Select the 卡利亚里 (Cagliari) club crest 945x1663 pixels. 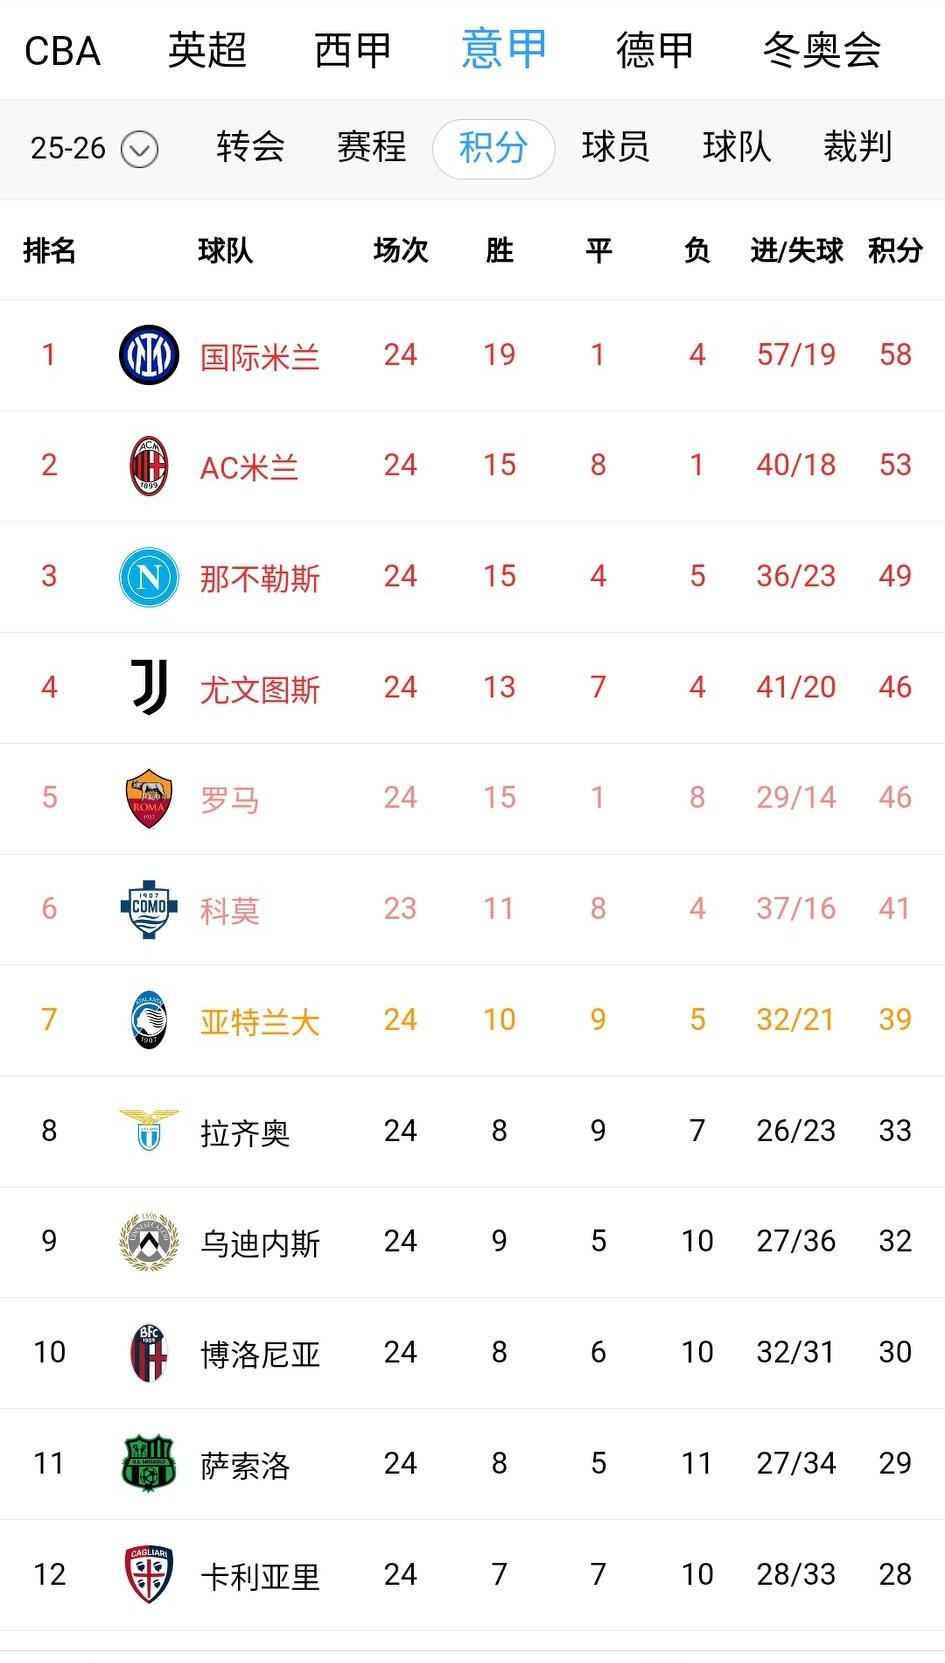click(x=148, y=1575)
